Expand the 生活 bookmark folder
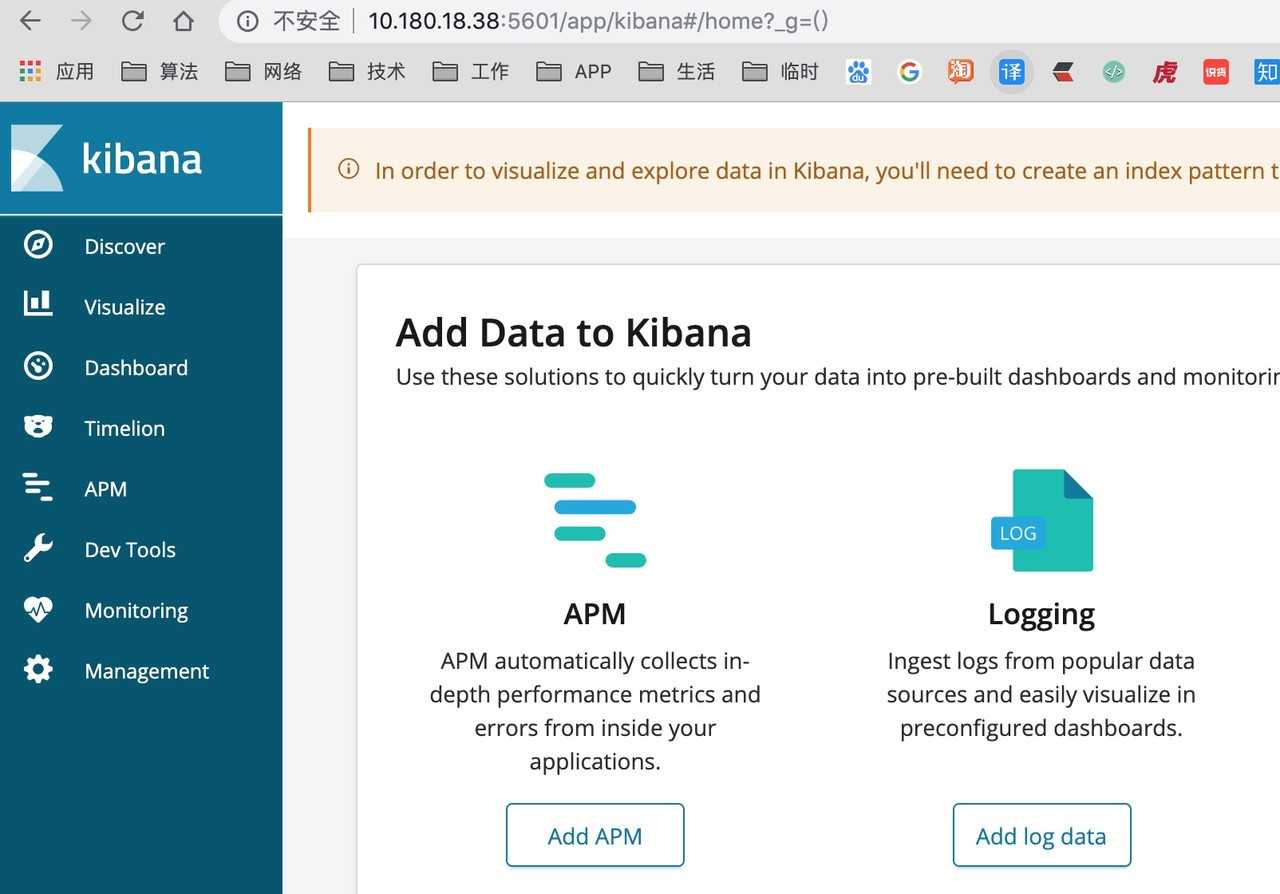Image resolution: width=1280 pixels, height=894 pixels. coord(678,71)
